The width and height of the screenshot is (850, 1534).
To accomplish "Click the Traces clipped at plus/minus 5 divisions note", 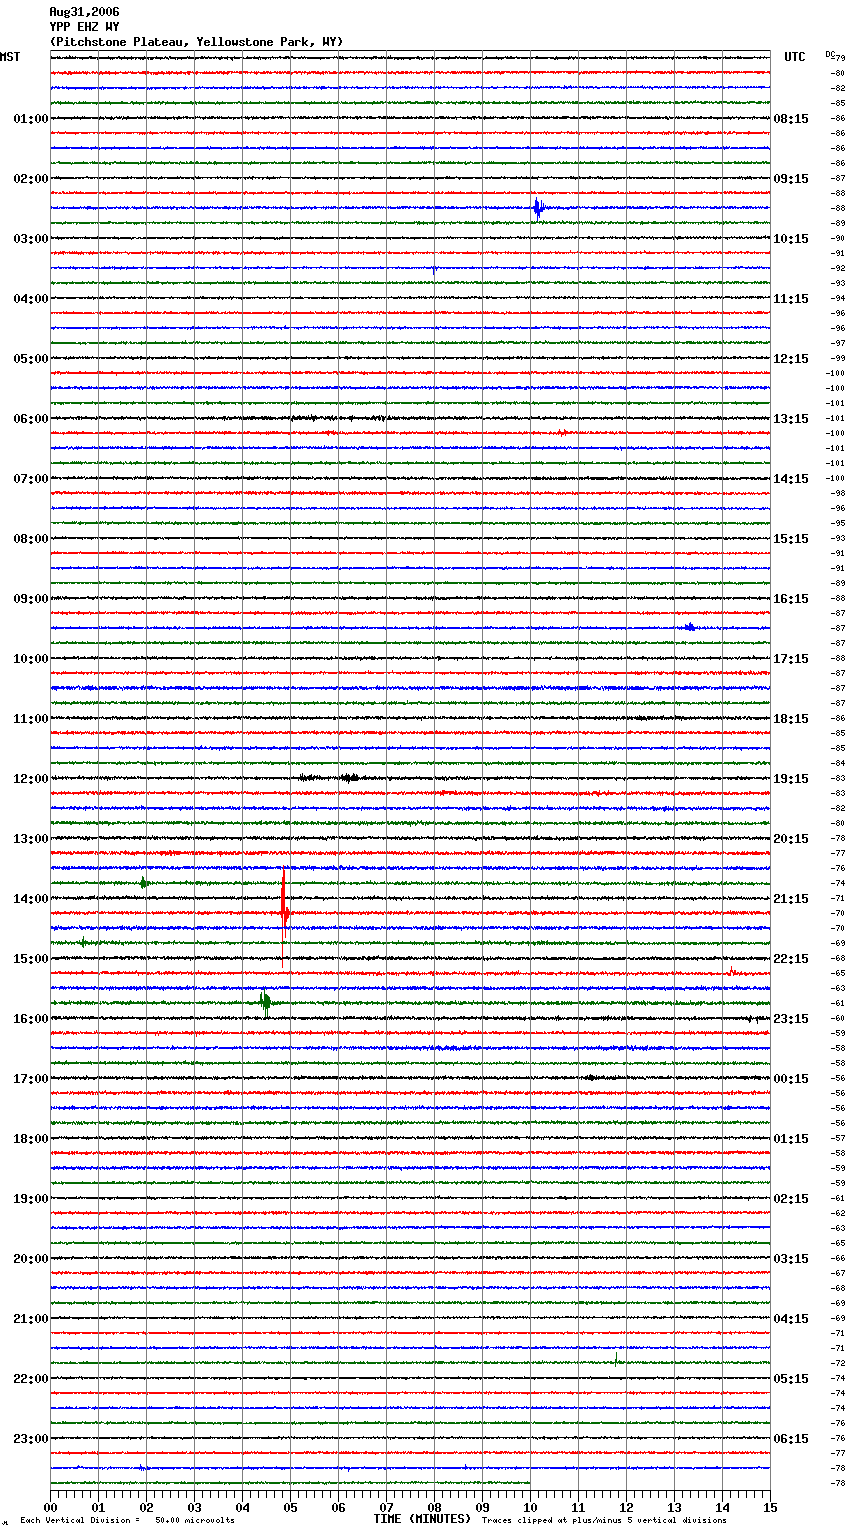I will point(604,1521).
